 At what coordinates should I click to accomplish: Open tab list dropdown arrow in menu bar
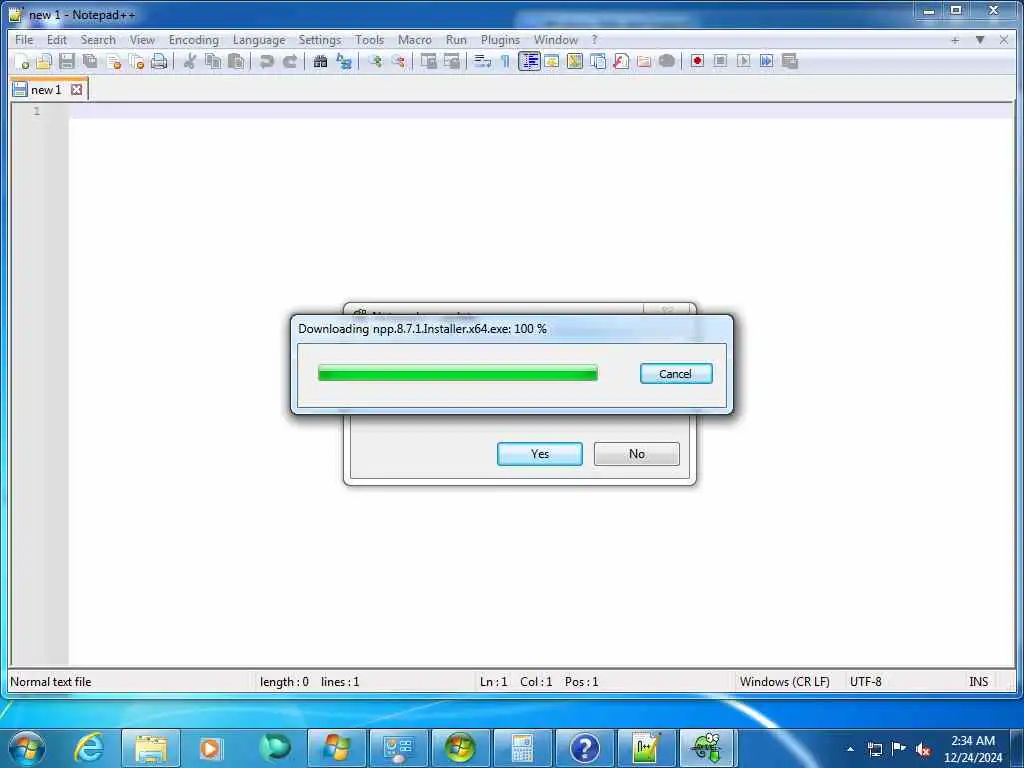click(x=980, y=40)
